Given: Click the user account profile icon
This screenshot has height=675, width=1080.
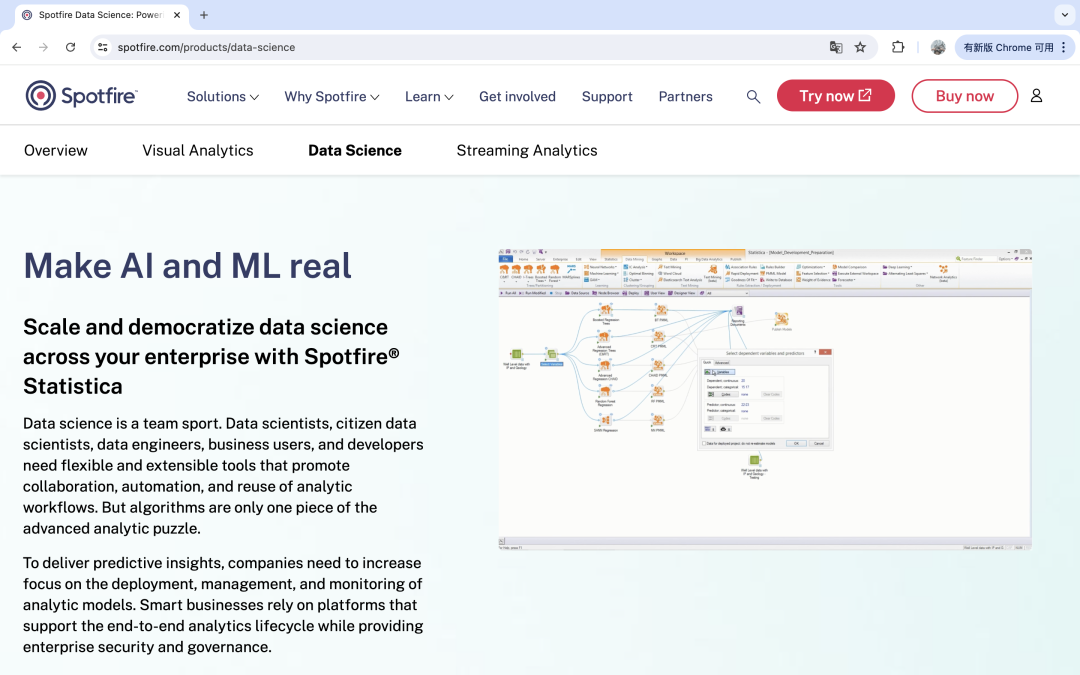Looking at the screenshot, I should (1036, 96).
